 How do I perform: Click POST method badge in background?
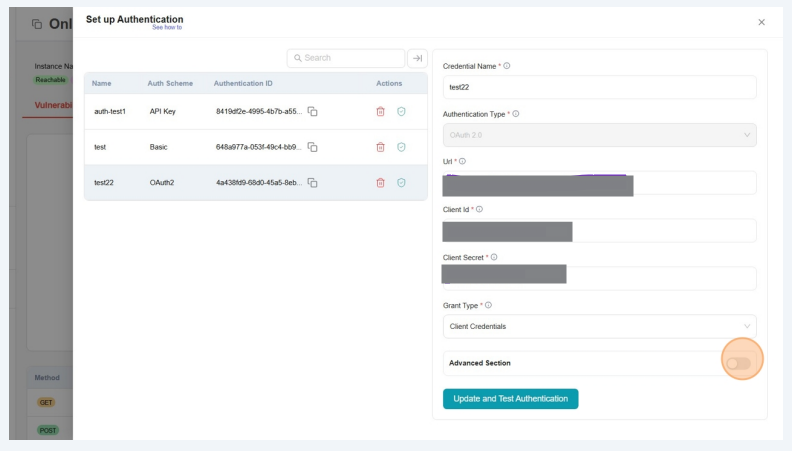pyautogui.click(x=48, y=430)
